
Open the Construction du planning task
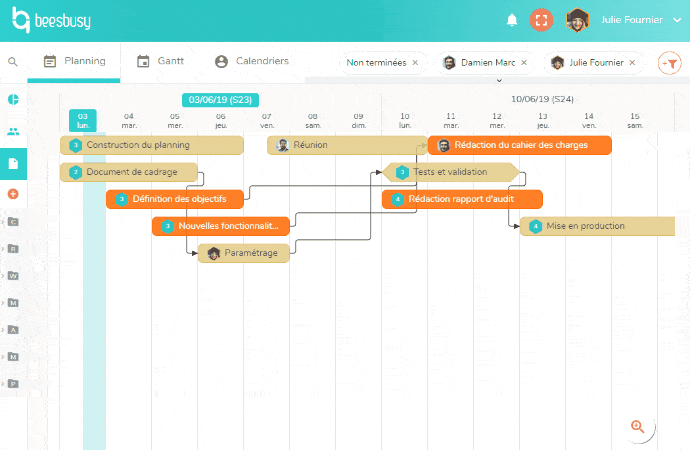(x=152, y=145)
